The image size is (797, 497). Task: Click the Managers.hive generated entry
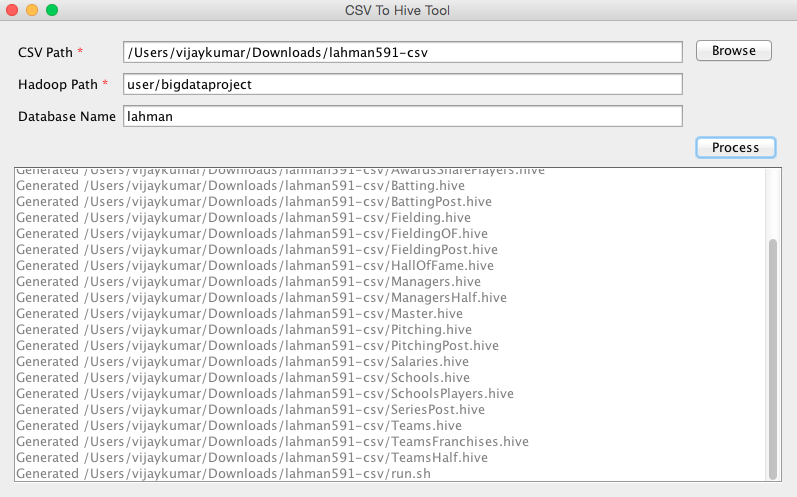[250, 282]
